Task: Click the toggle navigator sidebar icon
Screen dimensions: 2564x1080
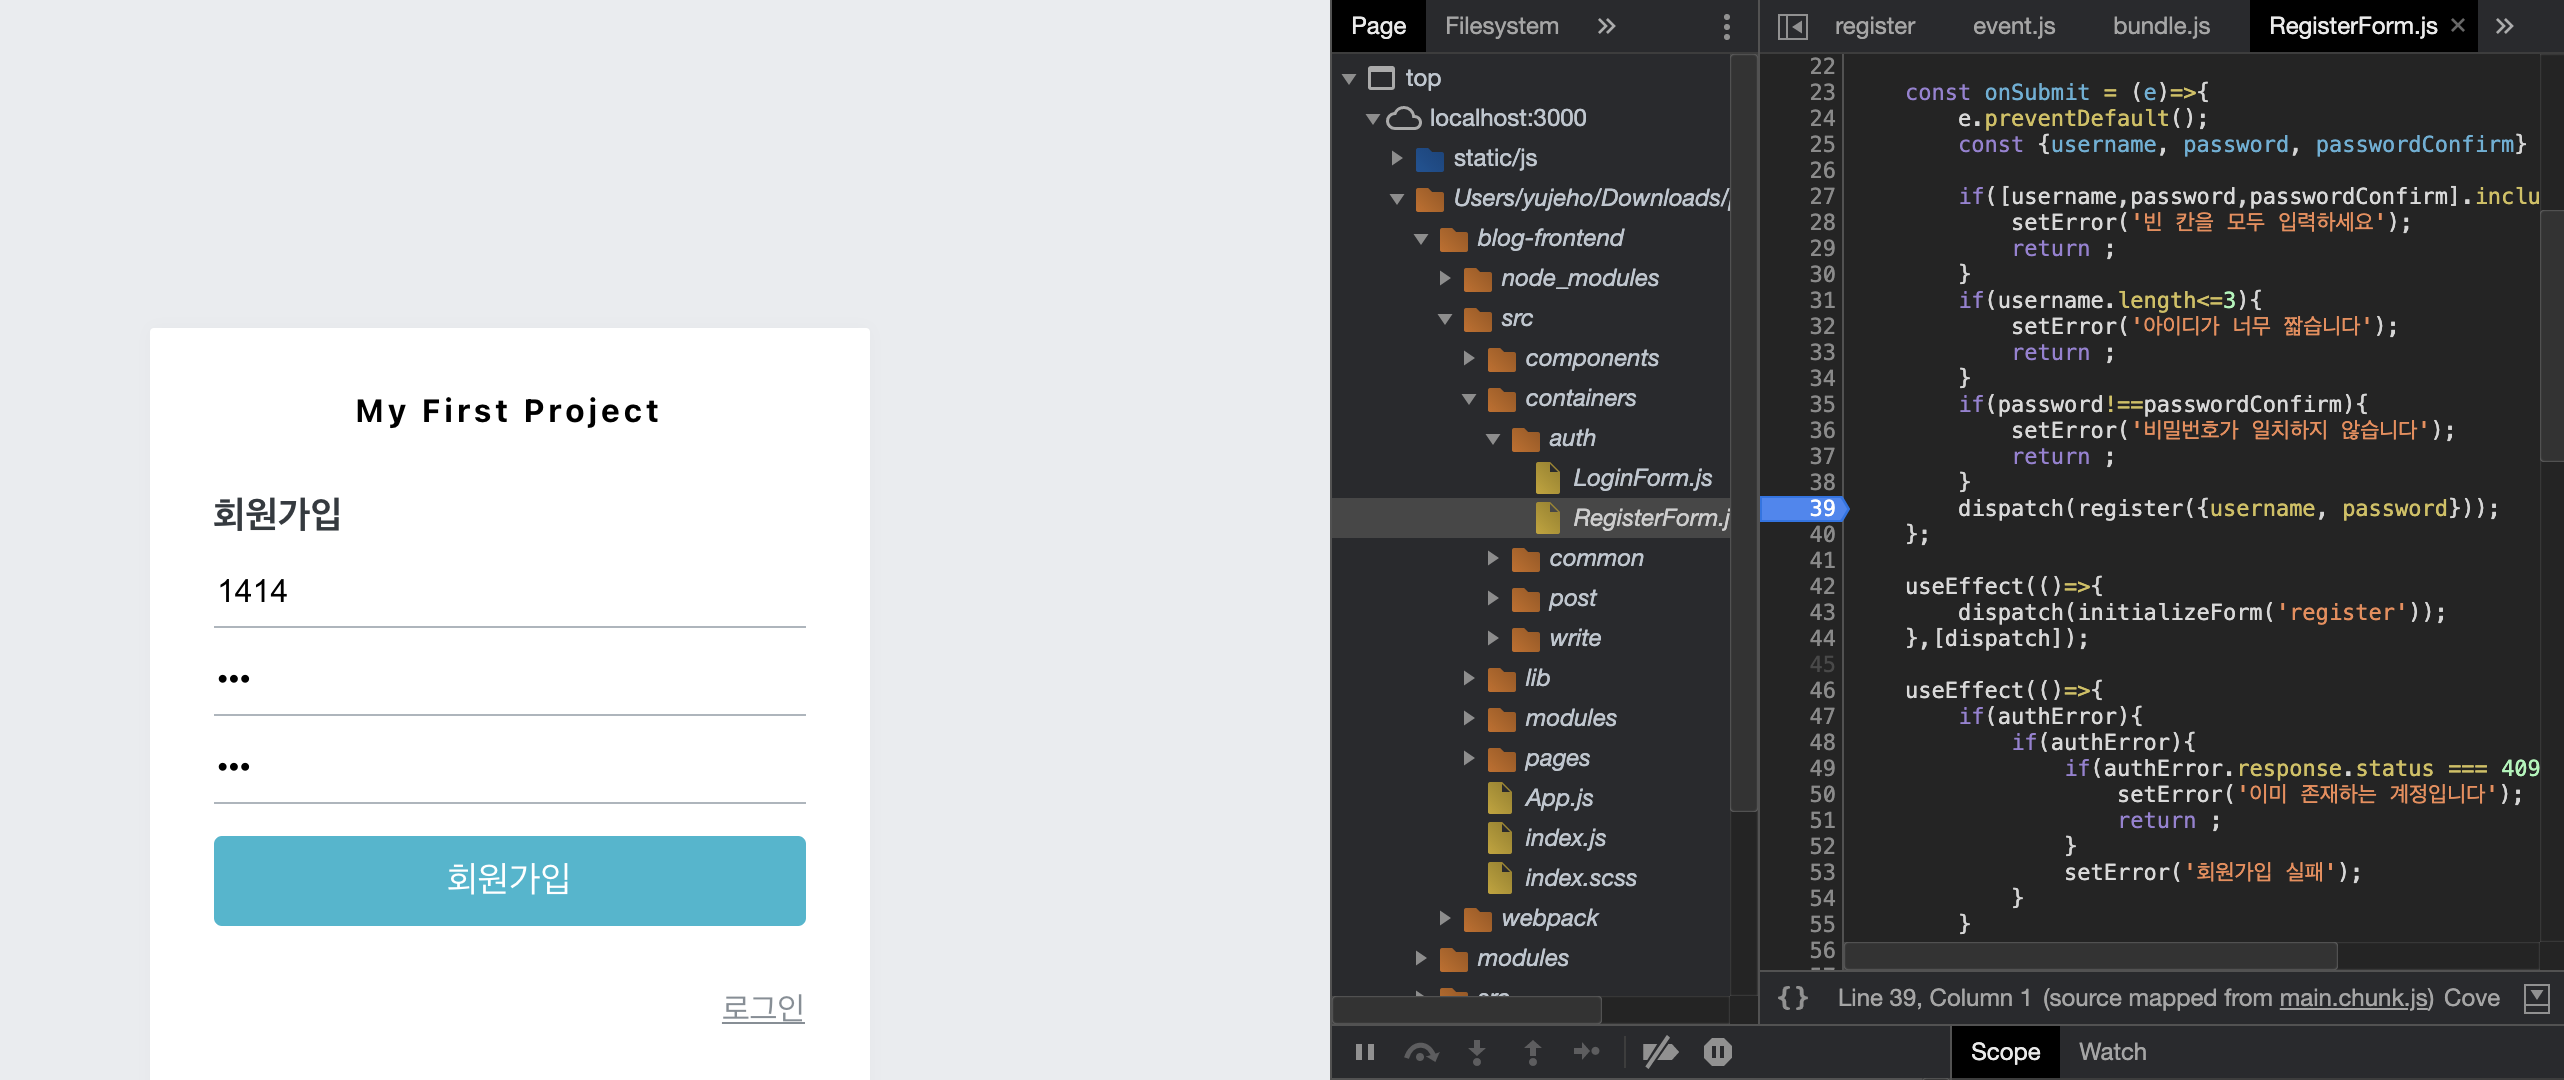Action: click(x=1792, y=26)
